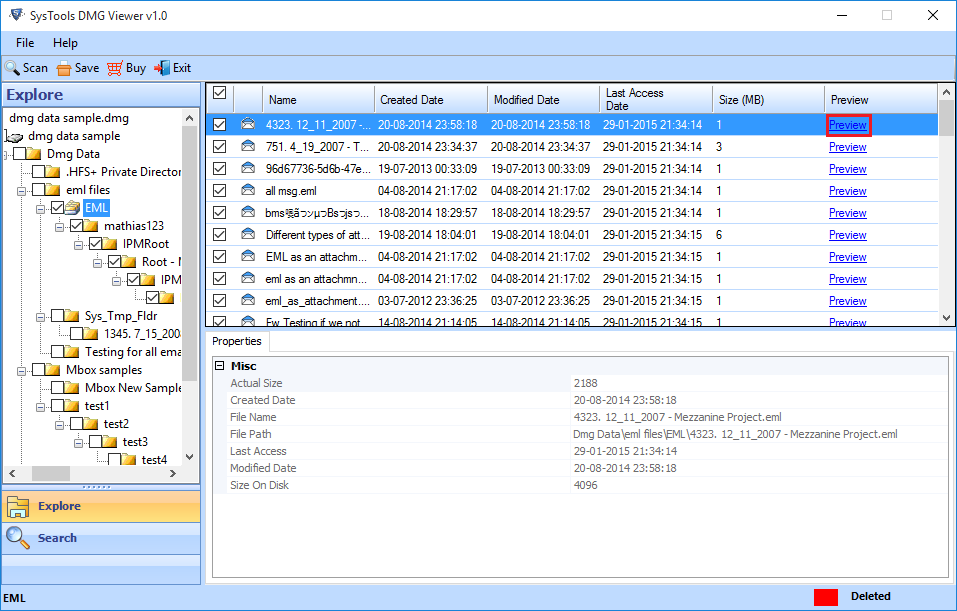Click the Search magnifier icon in bottom panel
This screenshot has width=957, height=611.
18,538
